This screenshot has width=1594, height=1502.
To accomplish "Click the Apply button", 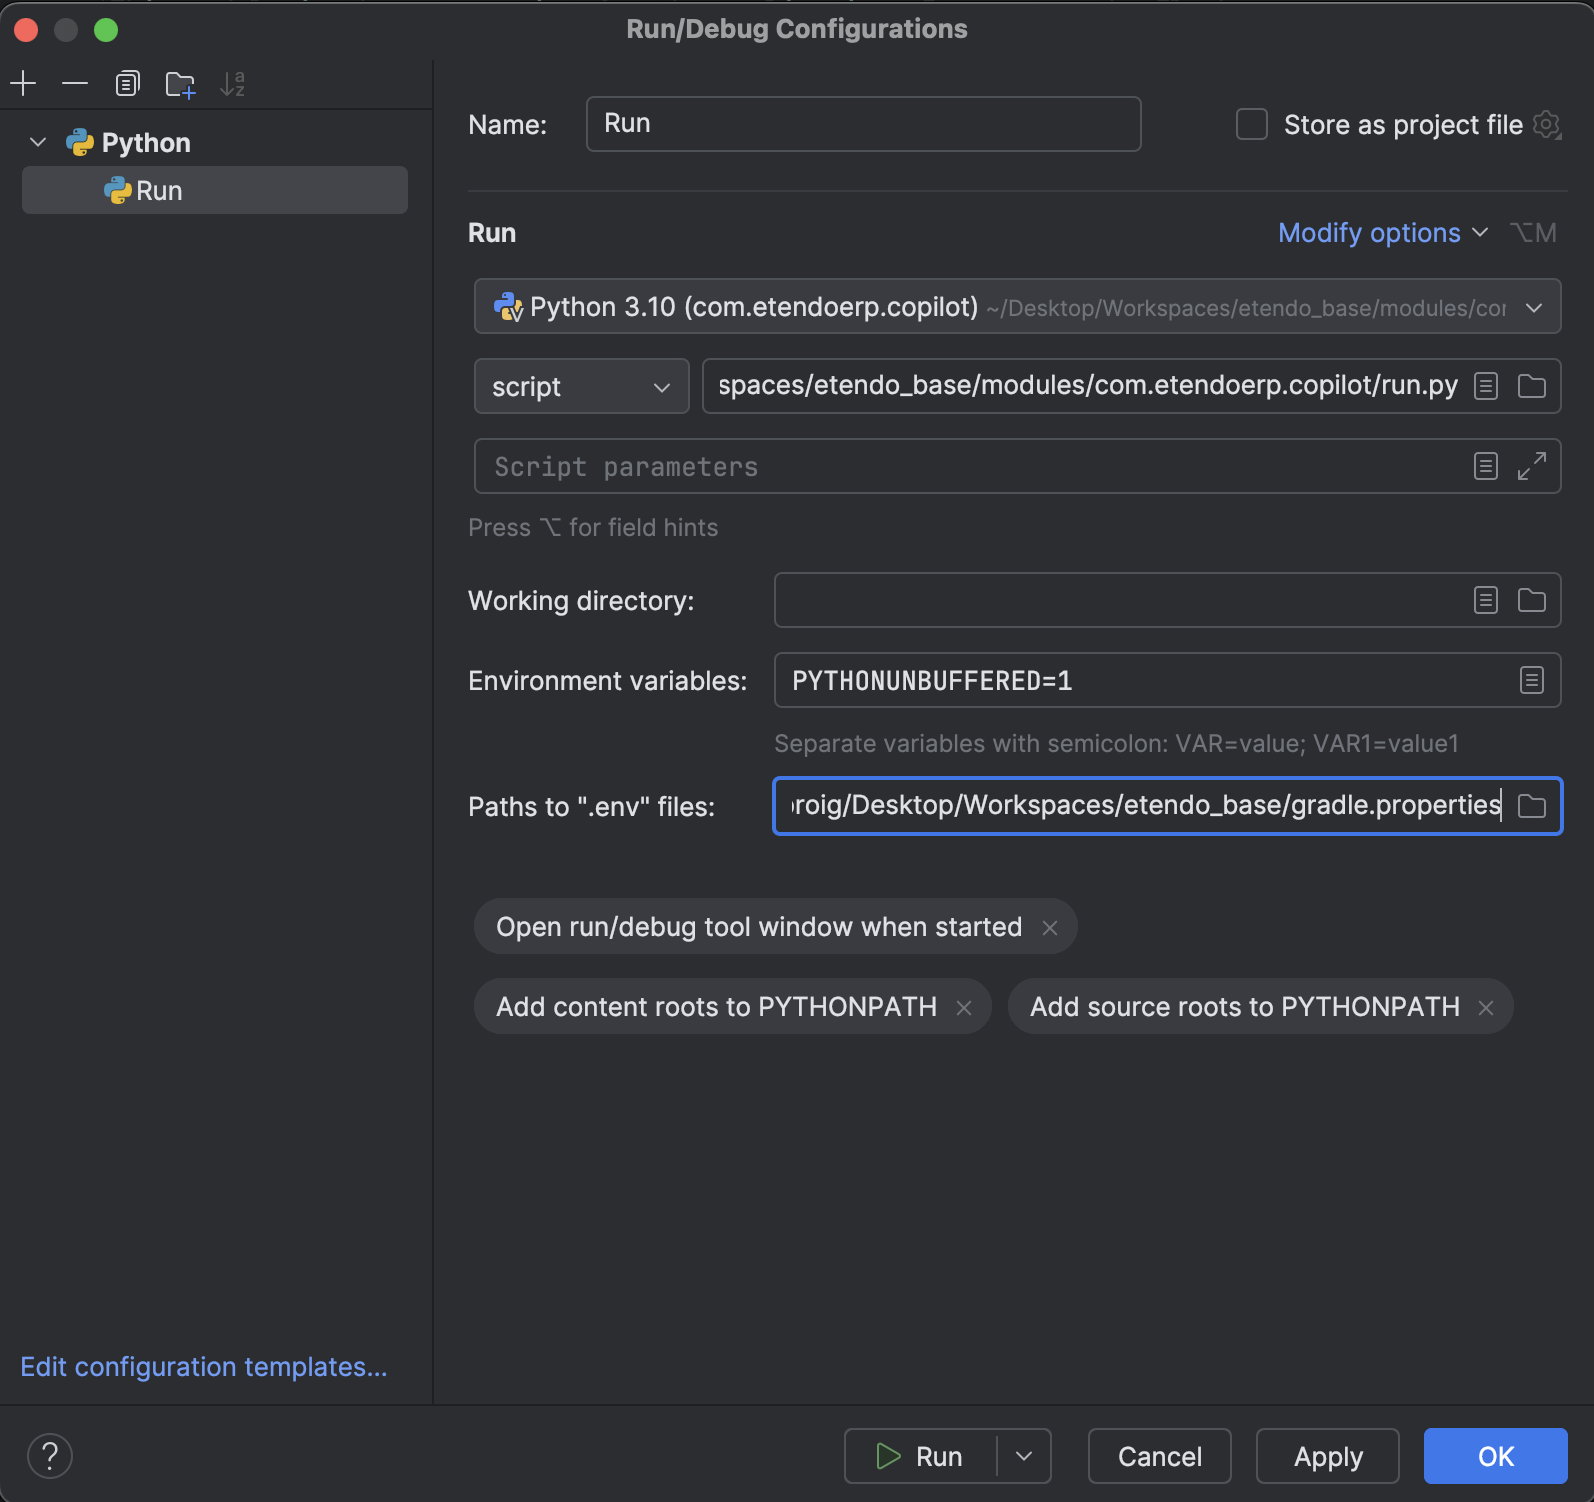I will click(x=1327, y=1456).
